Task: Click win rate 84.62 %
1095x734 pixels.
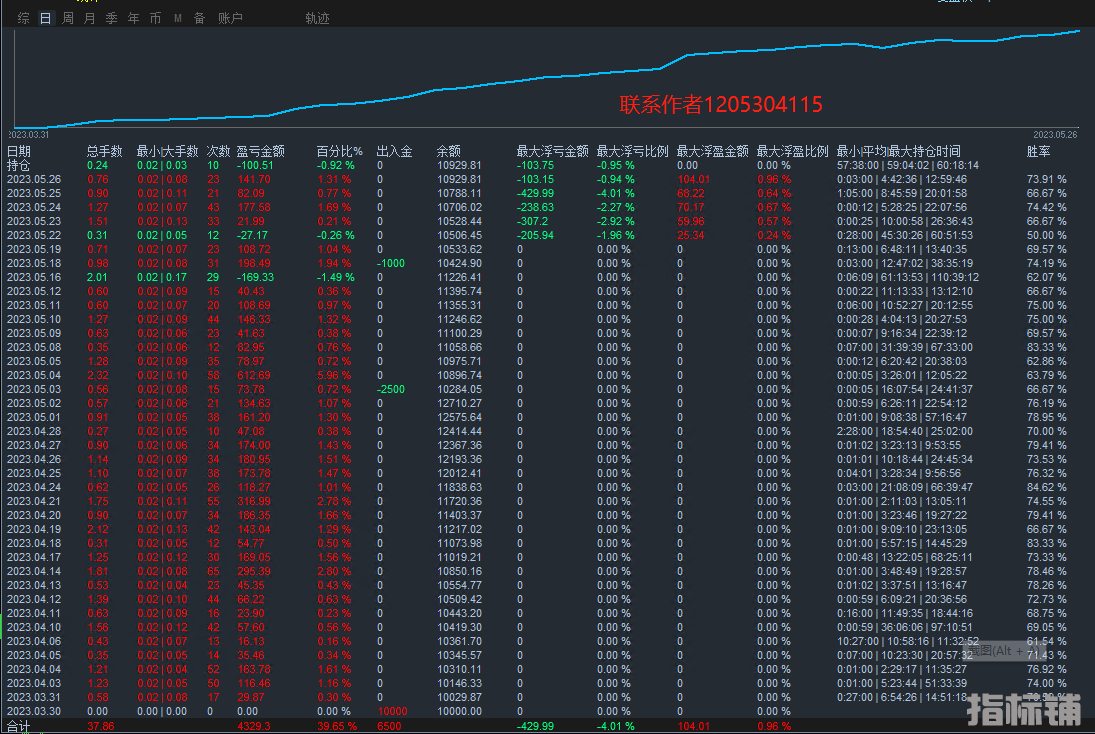Action: click(1047, 487)
